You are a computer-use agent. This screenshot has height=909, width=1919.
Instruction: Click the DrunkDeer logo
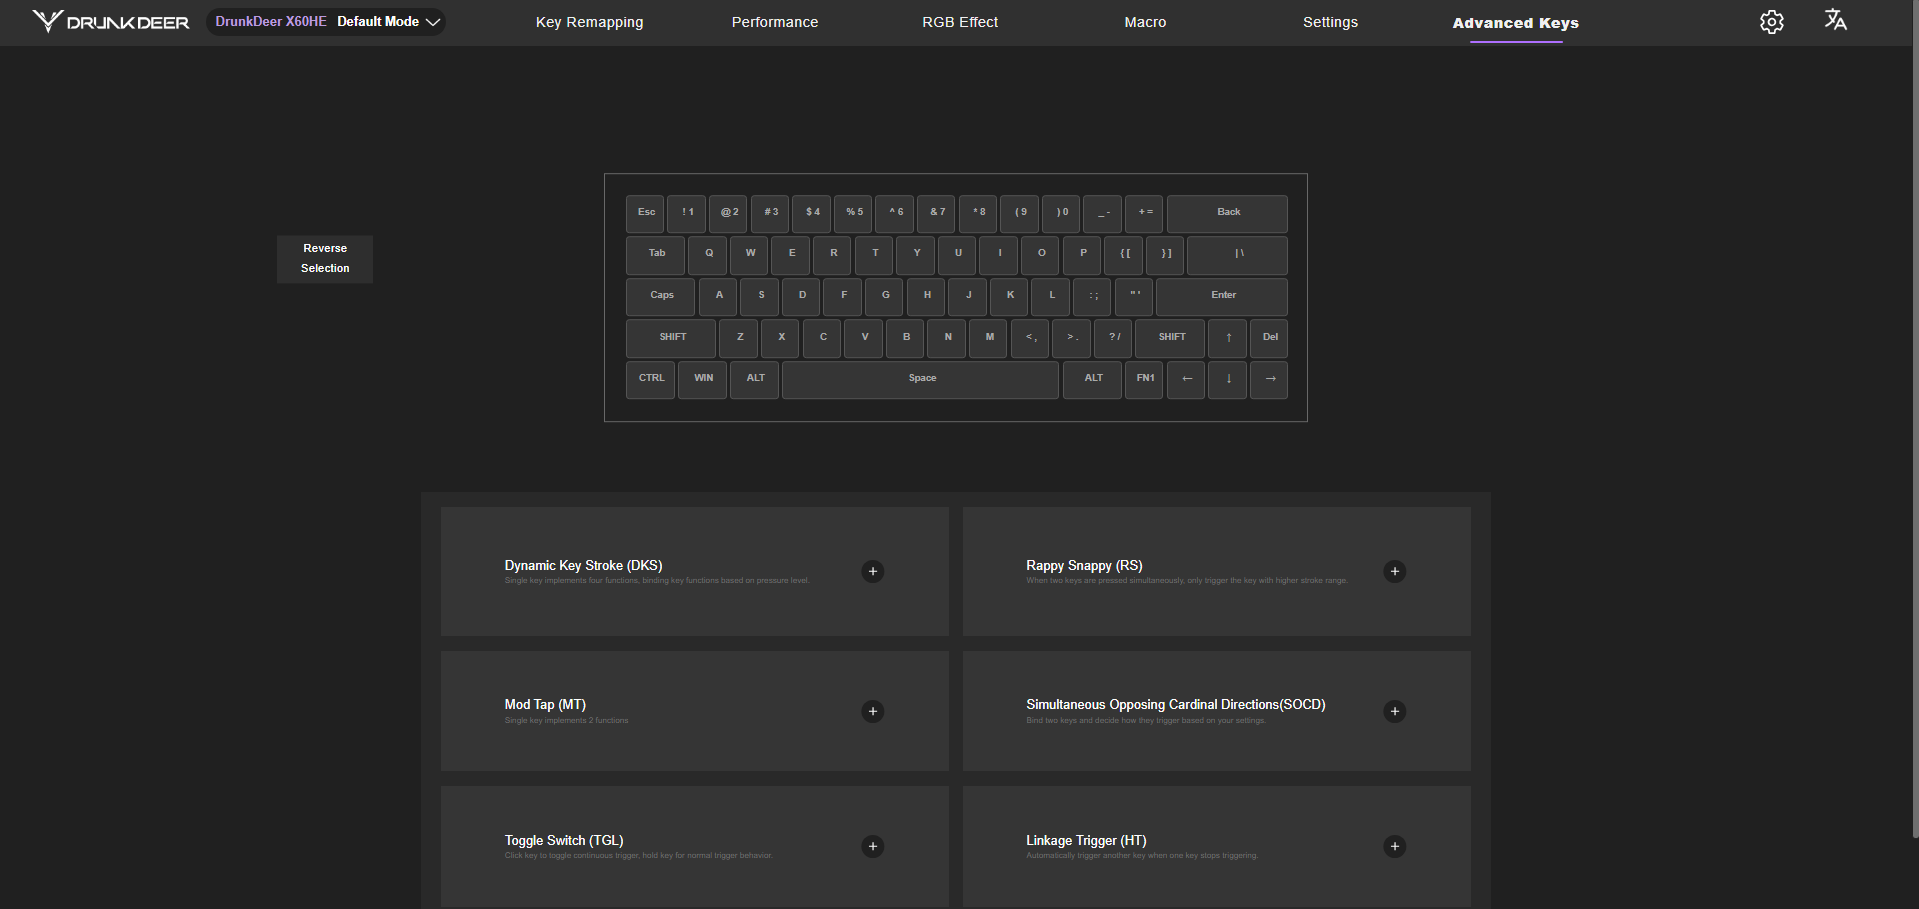pos(110,22)
